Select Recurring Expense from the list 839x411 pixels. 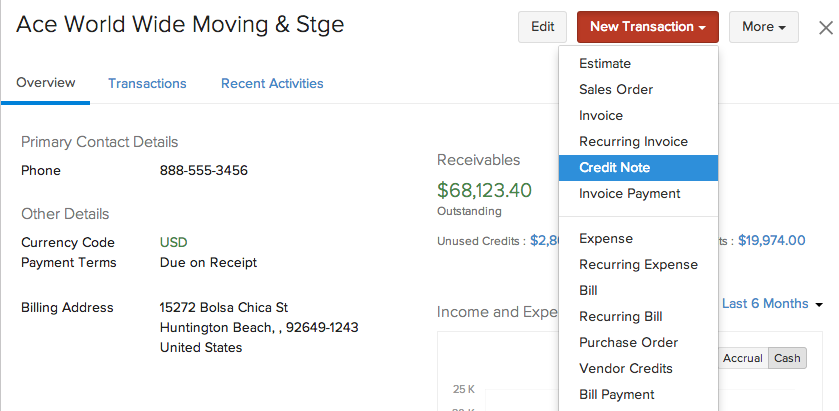pos(638,265)
